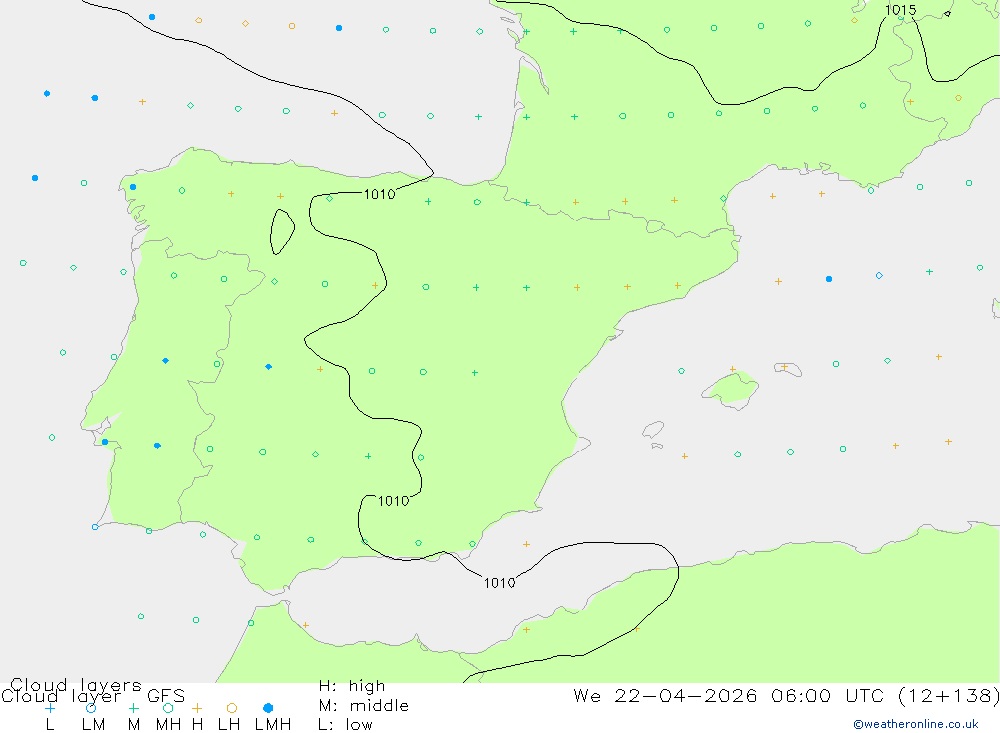Click the 'H: high' legend text
Viewport: 1000px width, 733px height.
point(352,686)
